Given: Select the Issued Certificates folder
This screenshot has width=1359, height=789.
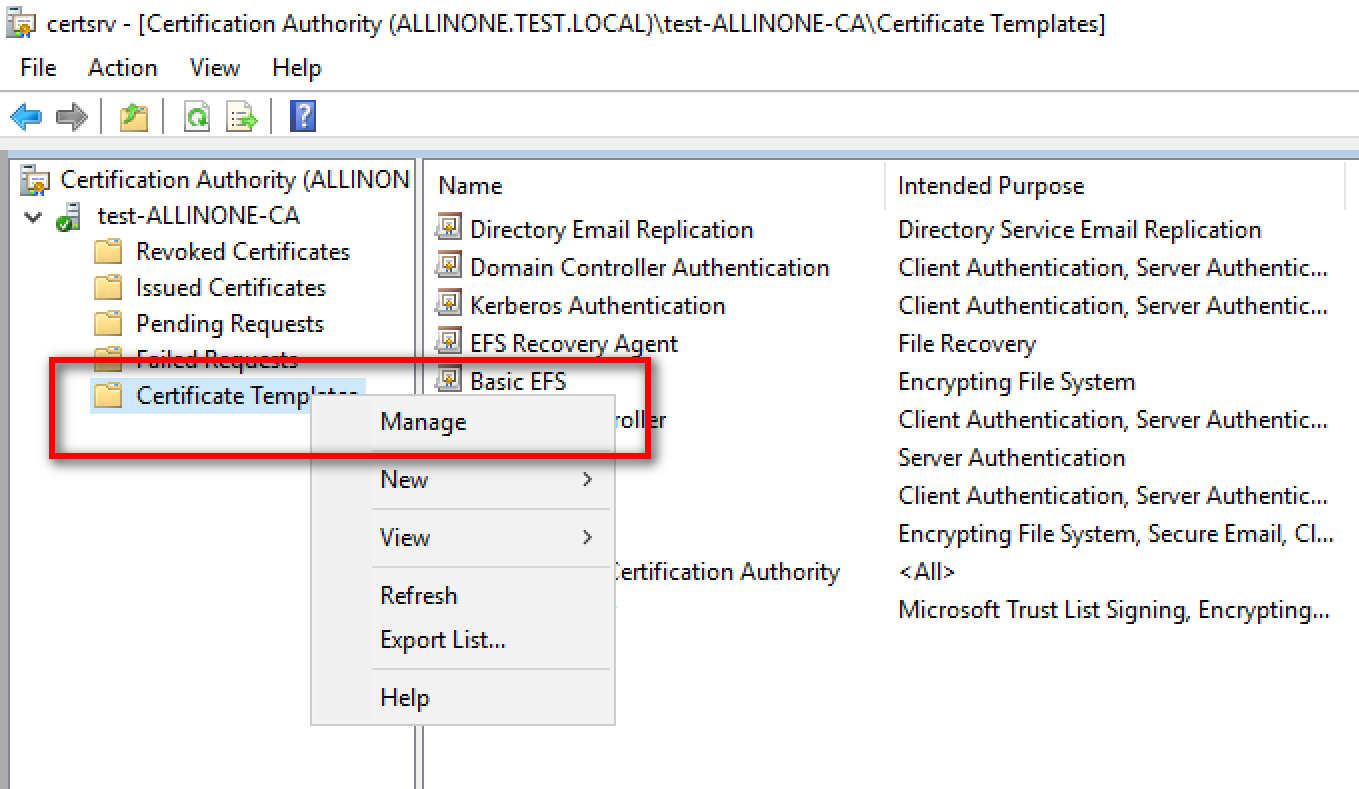Looking at the screenshot, I should click(230, 288).
